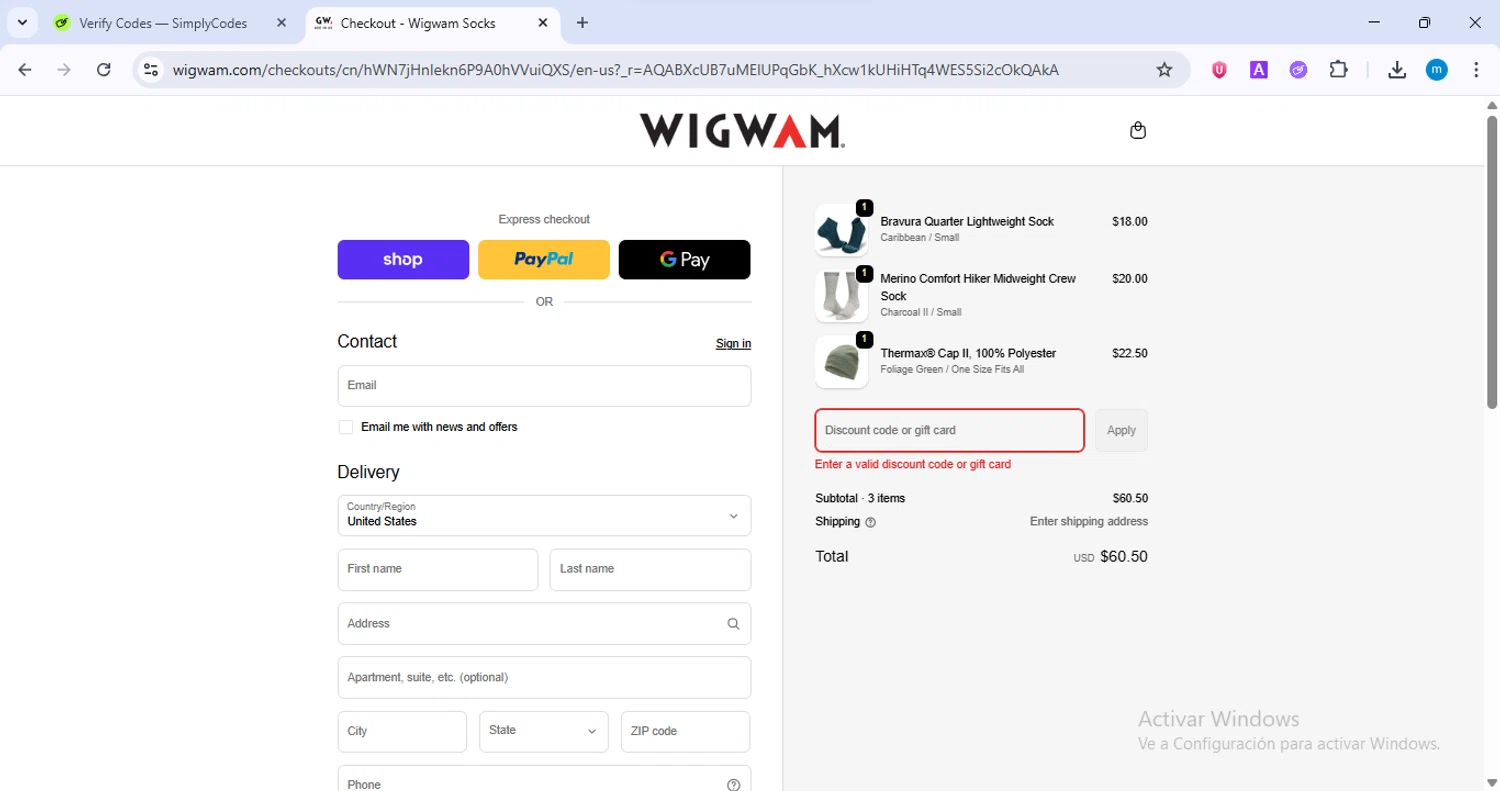
Task: Open the uBlock shield extension icon
Action: click(1219, 70)
